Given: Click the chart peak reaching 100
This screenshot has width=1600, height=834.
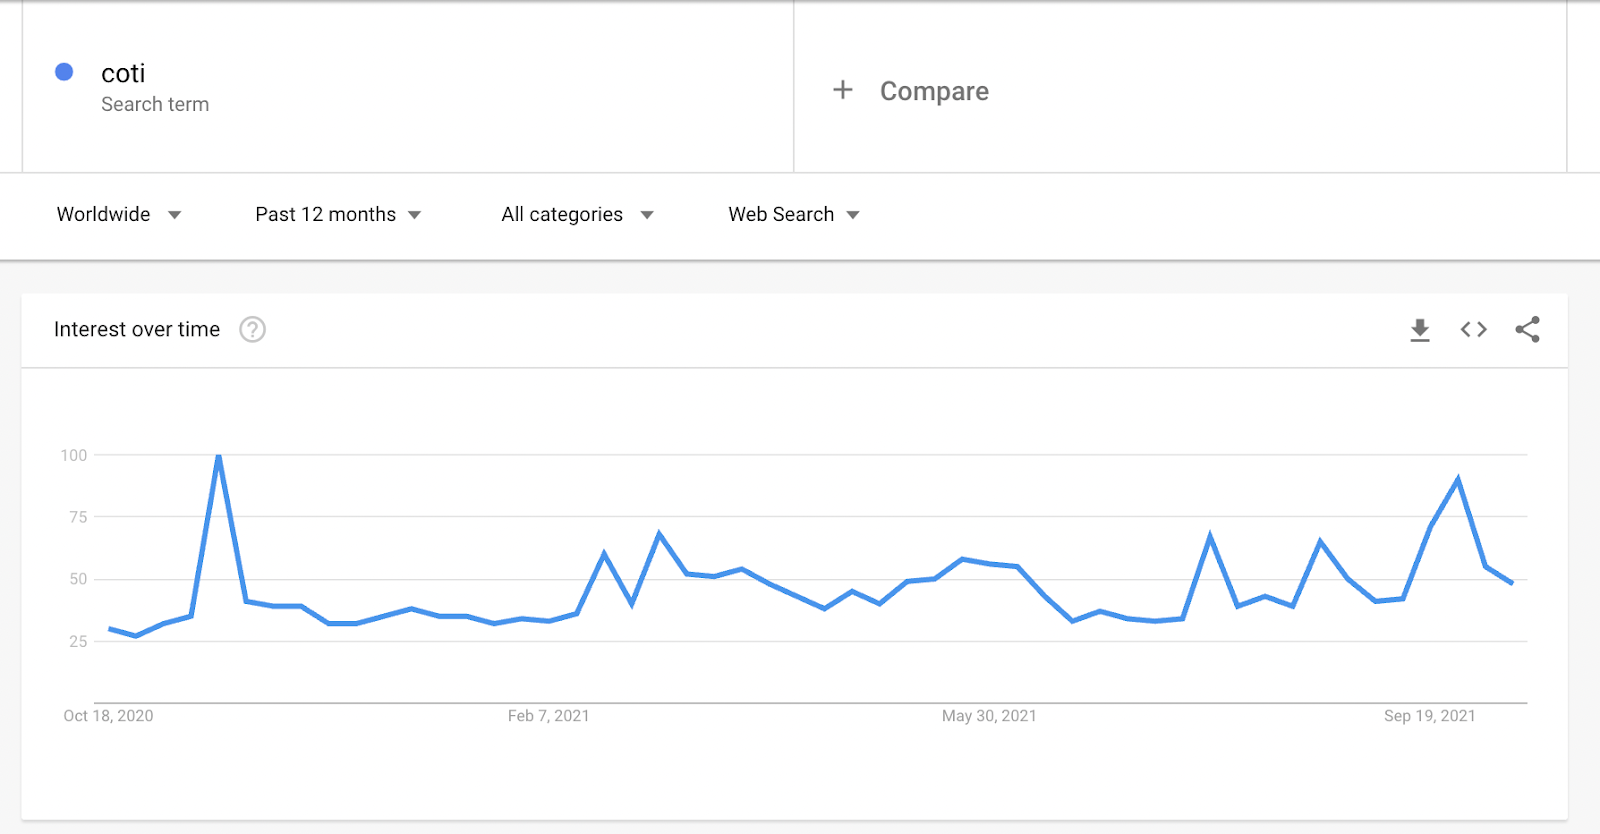Looking at the screenshot, I should coord(219,457).
